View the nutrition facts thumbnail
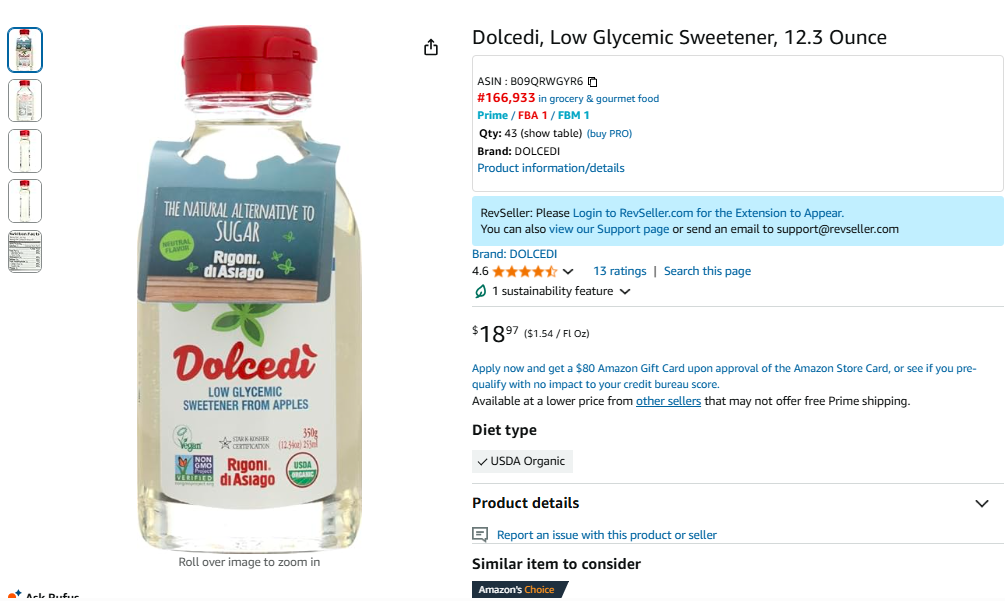Screen dimensions: 1005x601 (25, 252)
